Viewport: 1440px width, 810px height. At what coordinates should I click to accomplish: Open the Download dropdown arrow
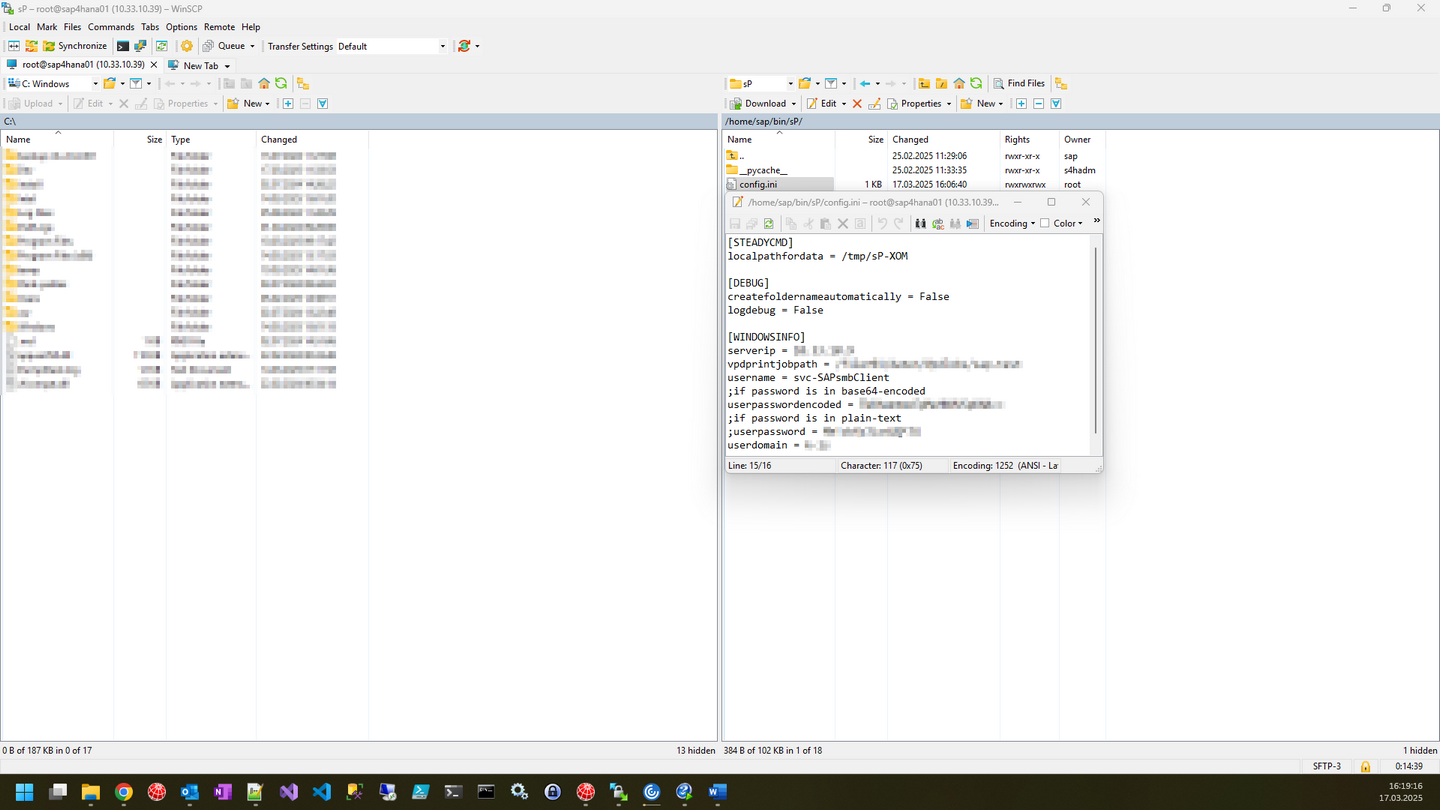(794, 103)
